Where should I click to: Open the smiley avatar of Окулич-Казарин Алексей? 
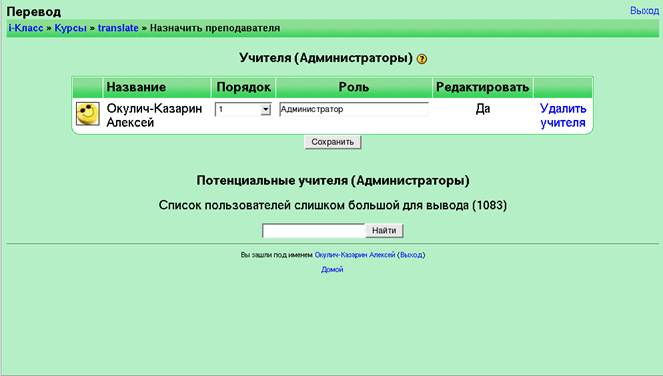[88, 114]
